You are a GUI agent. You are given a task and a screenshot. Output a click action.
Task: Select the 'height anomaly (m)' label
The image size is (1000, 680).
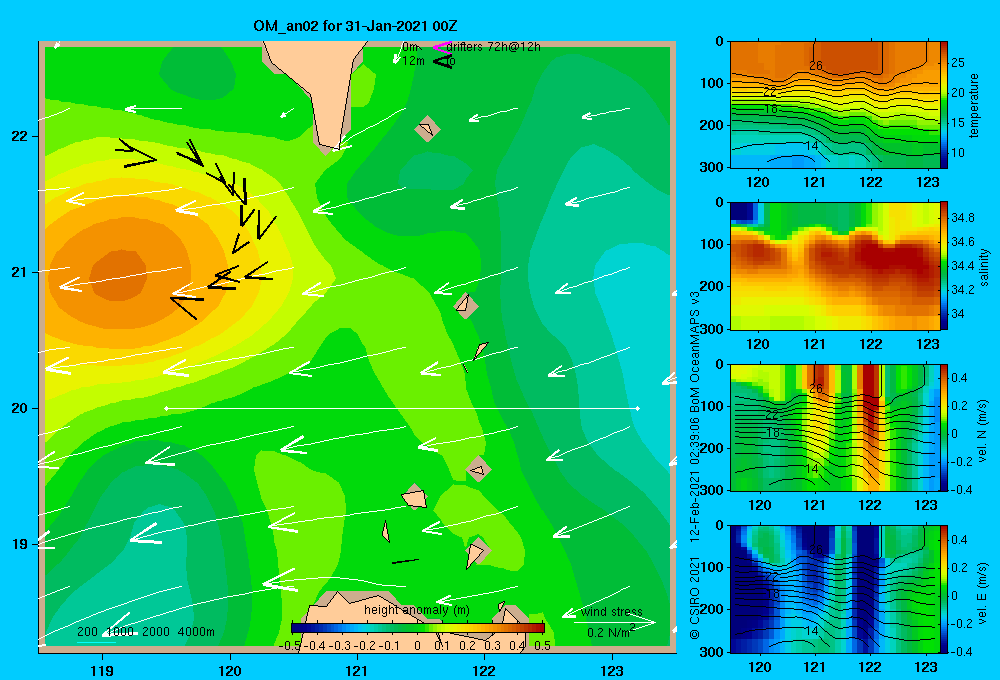(417, 610)
